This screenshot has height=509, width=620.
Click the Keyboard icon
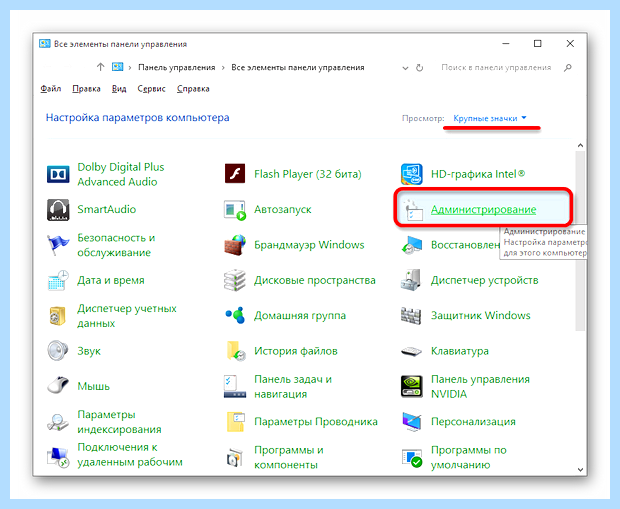point(412,351)
